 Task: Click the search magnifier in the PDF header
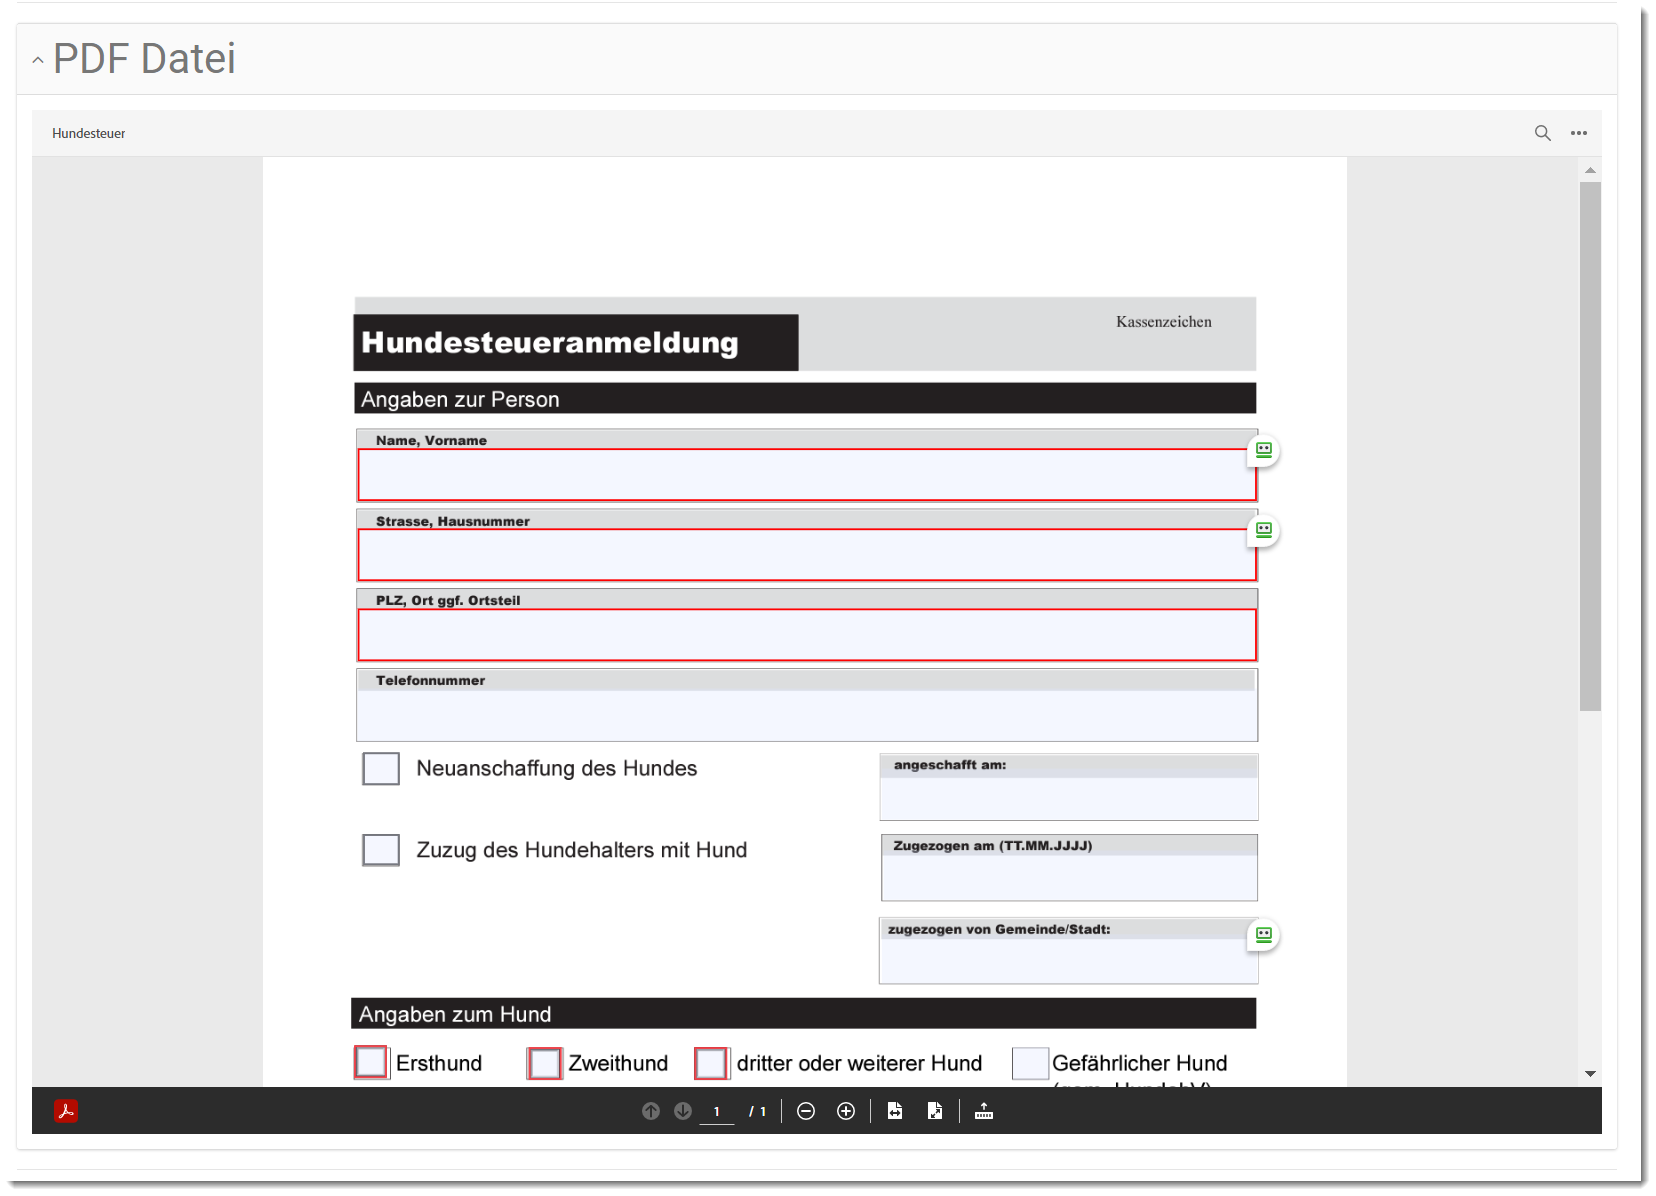click(x=1542, y=133)
